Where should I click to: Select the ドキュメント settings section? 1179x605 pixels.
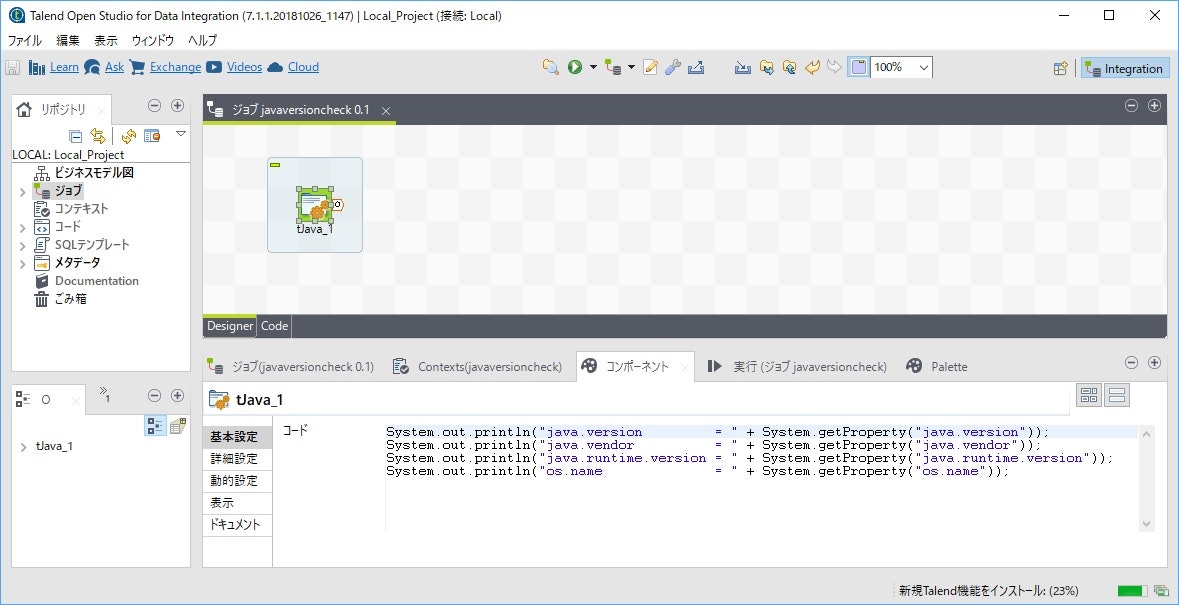pos(238,525)
